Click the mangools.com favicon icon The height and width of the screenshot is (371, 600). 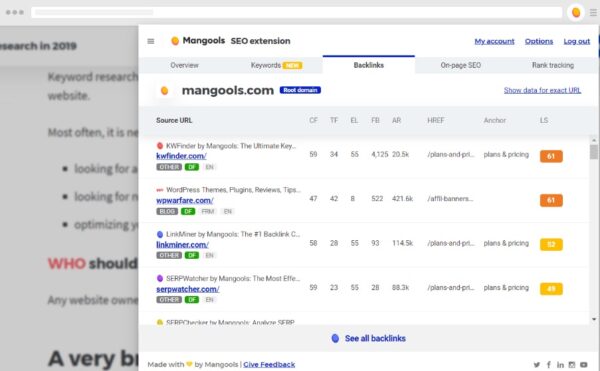coord(165,91)
